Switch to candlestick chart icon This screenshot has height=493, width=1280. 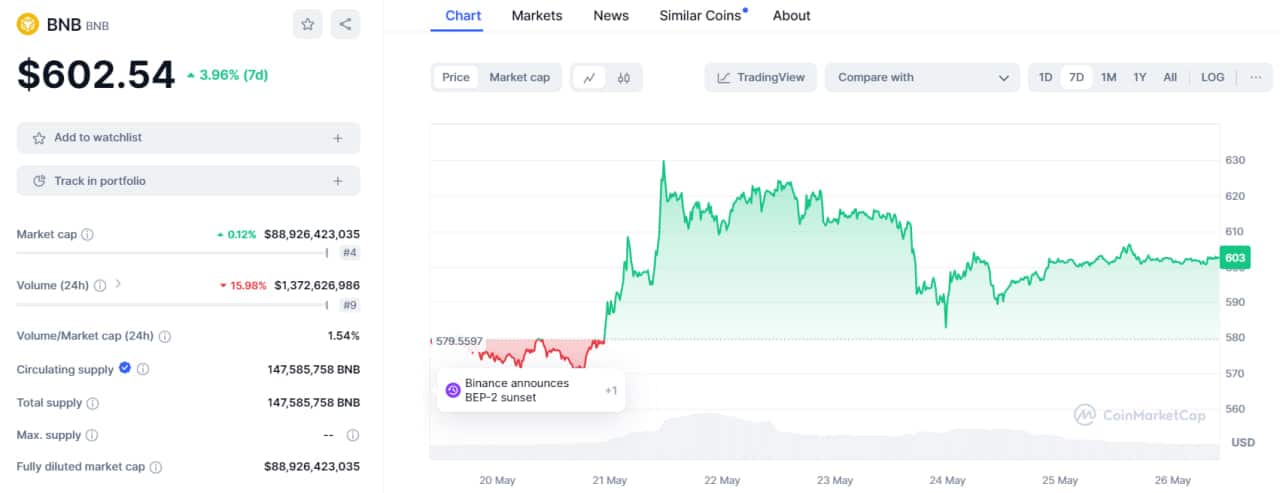(624, 77)
